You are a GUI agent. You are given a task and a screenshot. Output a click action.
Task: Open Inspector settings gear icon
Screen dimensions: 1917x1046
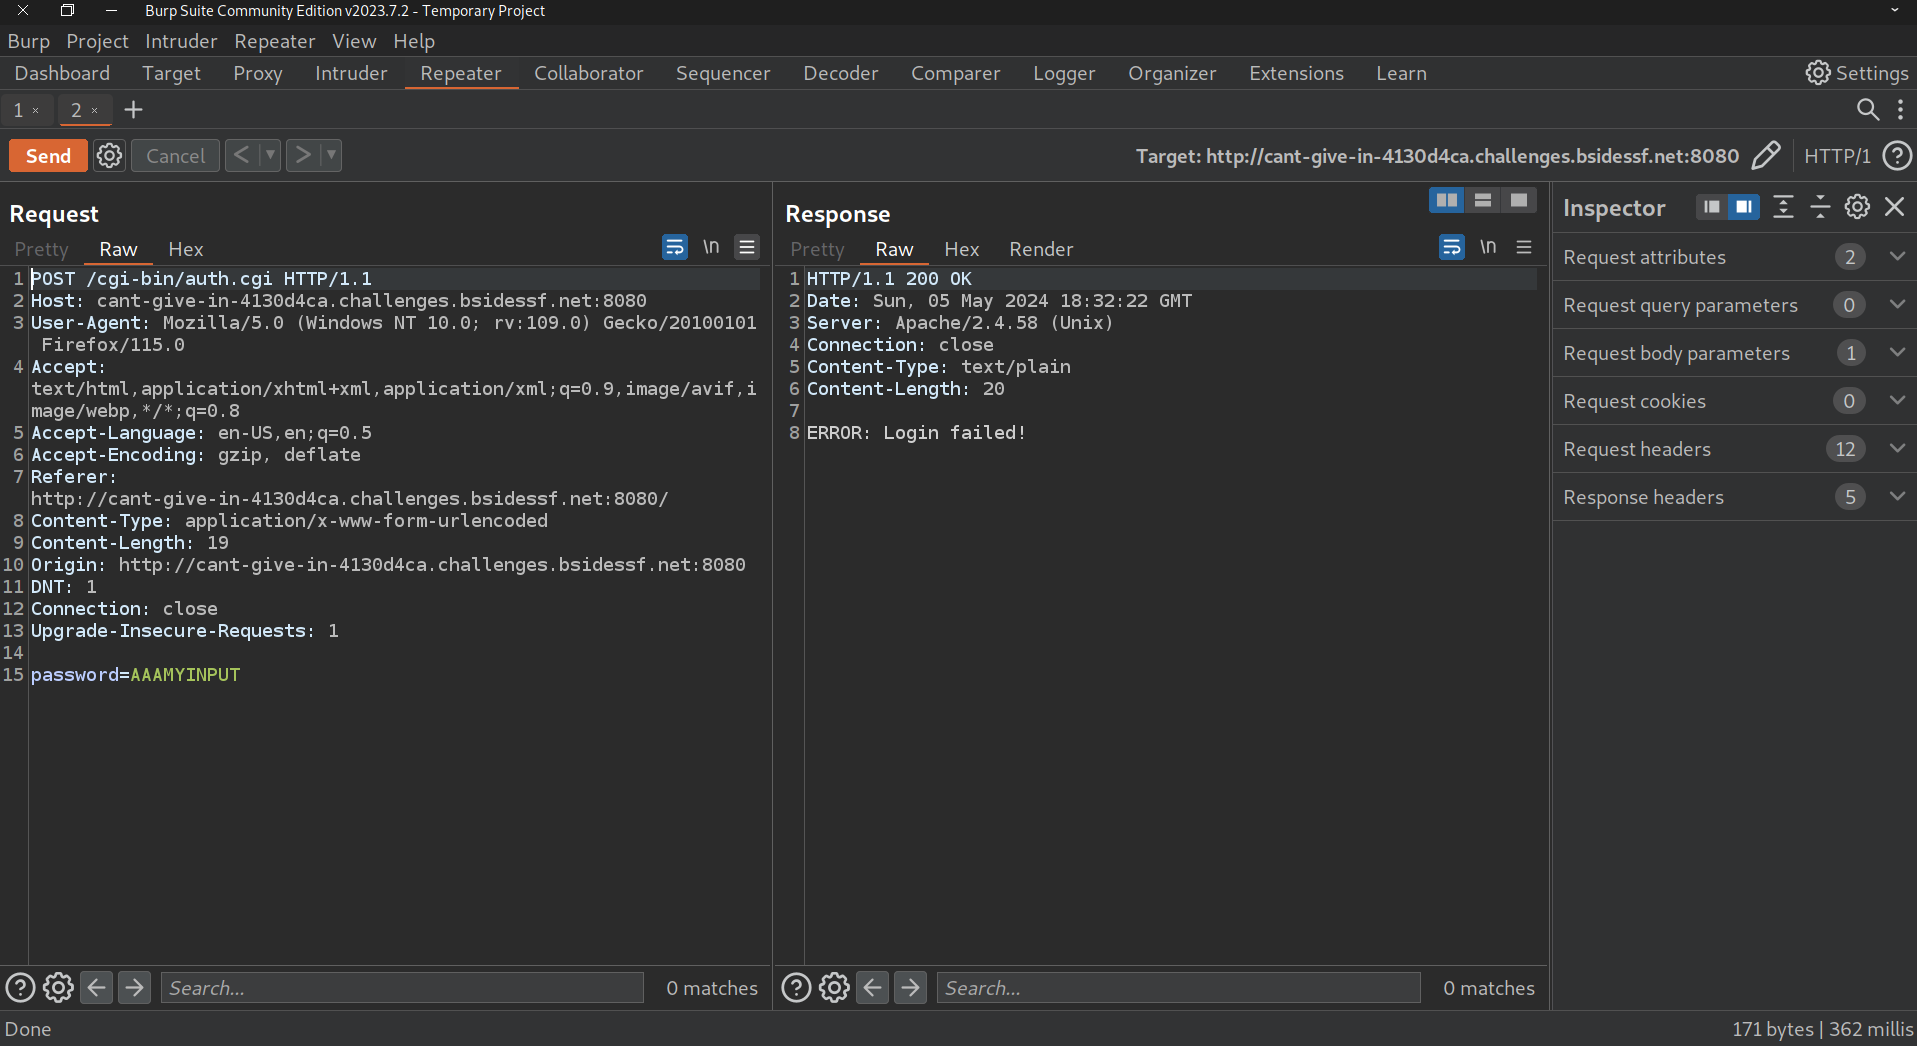point(1857,207)
